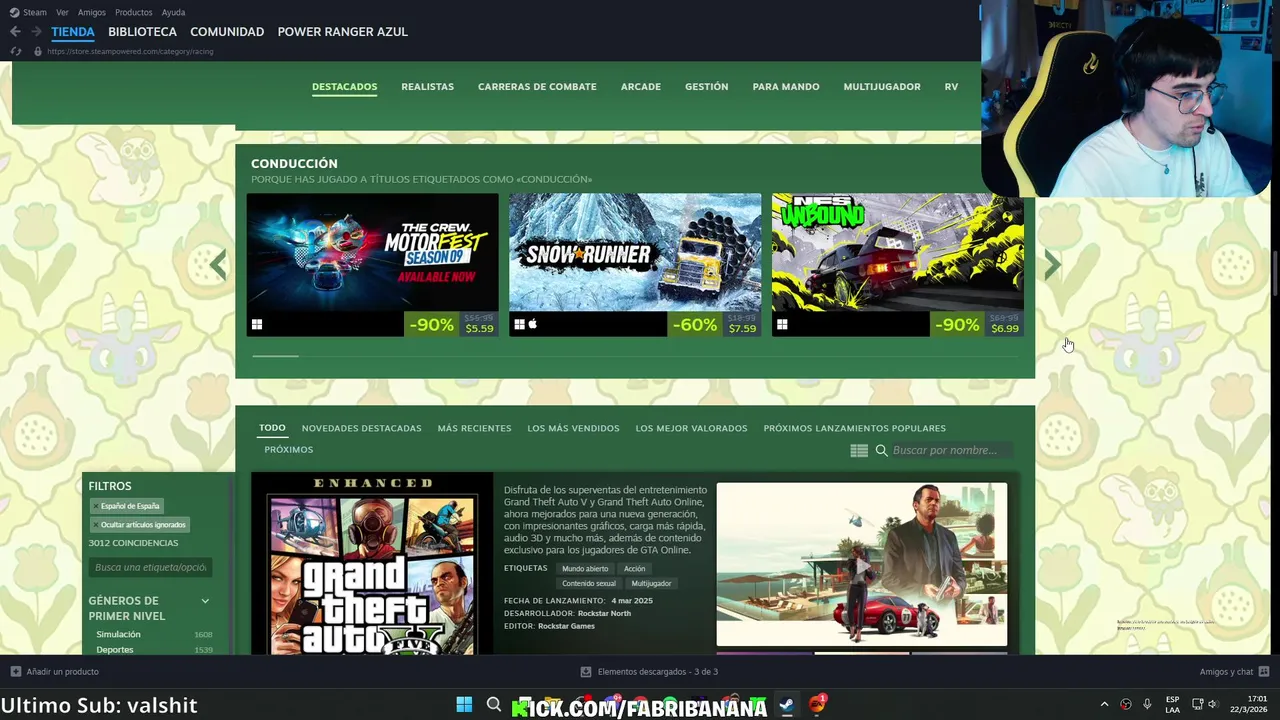Open the EA app on the taskbar
This screenshot has width=1280, height=720.
pos(817,705)
